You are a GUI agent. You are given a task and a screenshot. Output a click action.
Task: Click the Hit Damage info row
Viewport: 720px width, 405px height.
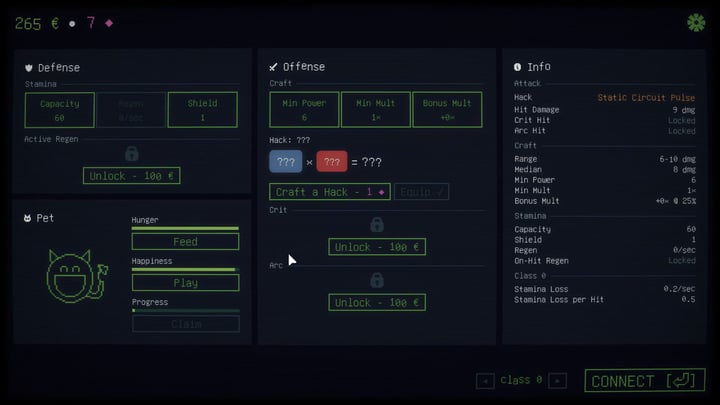(x=604, y=110)
